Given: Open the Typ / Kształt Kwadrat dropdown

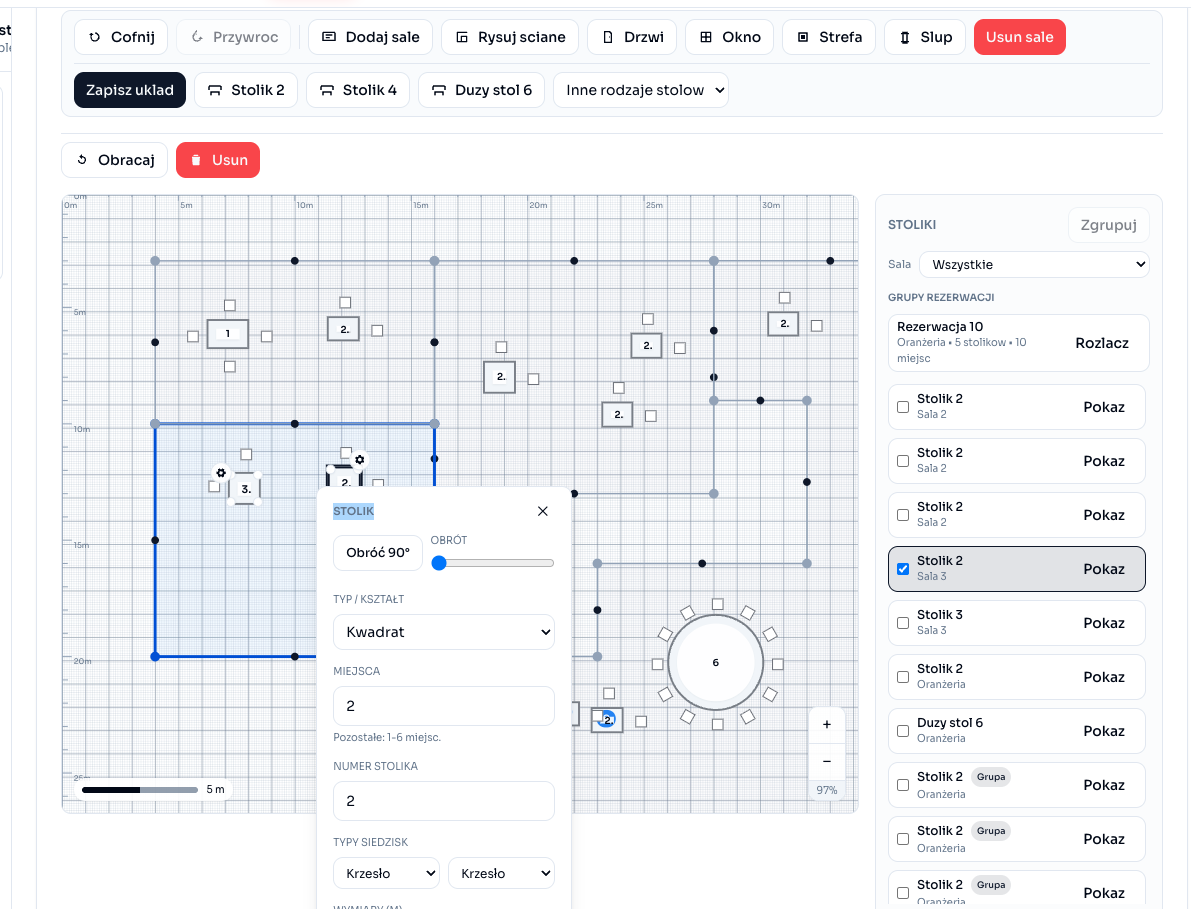Looking at the screenshot, I should point(443,632).
